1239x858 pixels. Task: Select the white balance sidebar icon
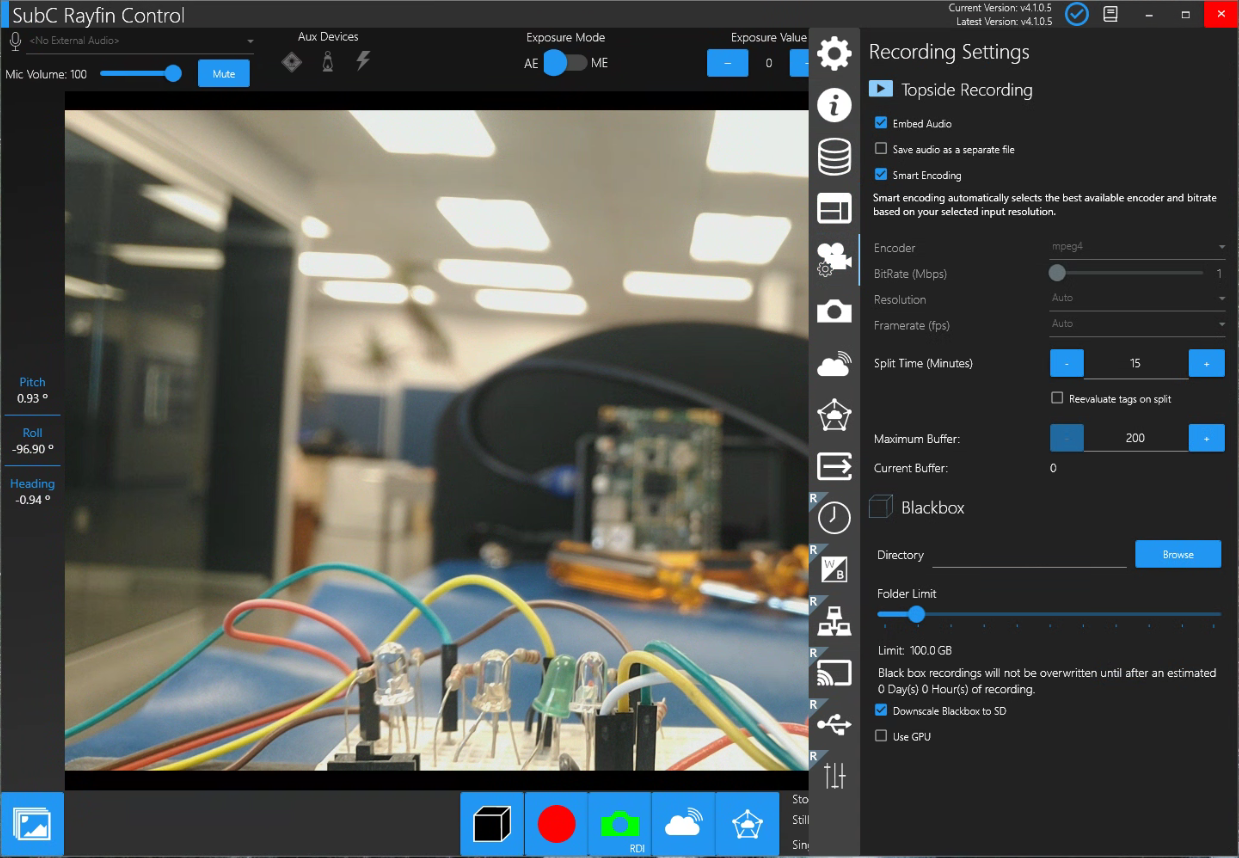coord(834,568)
